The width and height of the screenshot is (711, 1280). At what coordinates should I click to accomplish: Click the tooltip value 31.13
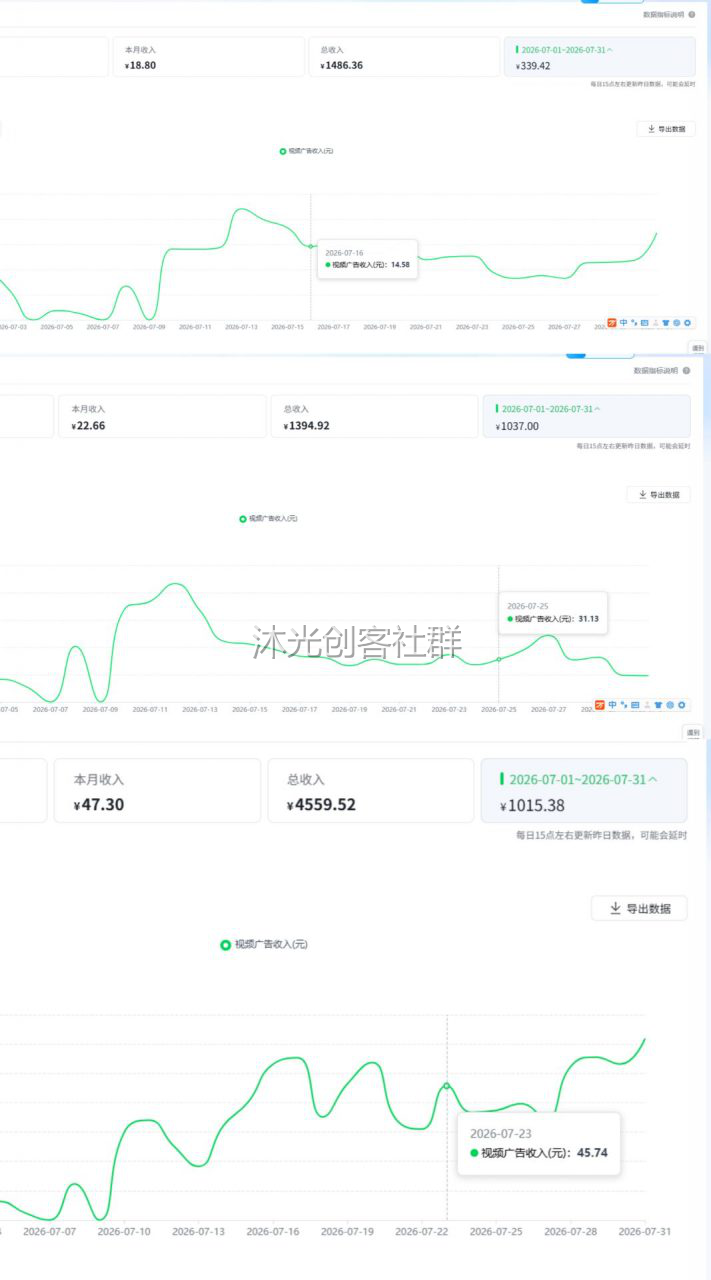588,619
